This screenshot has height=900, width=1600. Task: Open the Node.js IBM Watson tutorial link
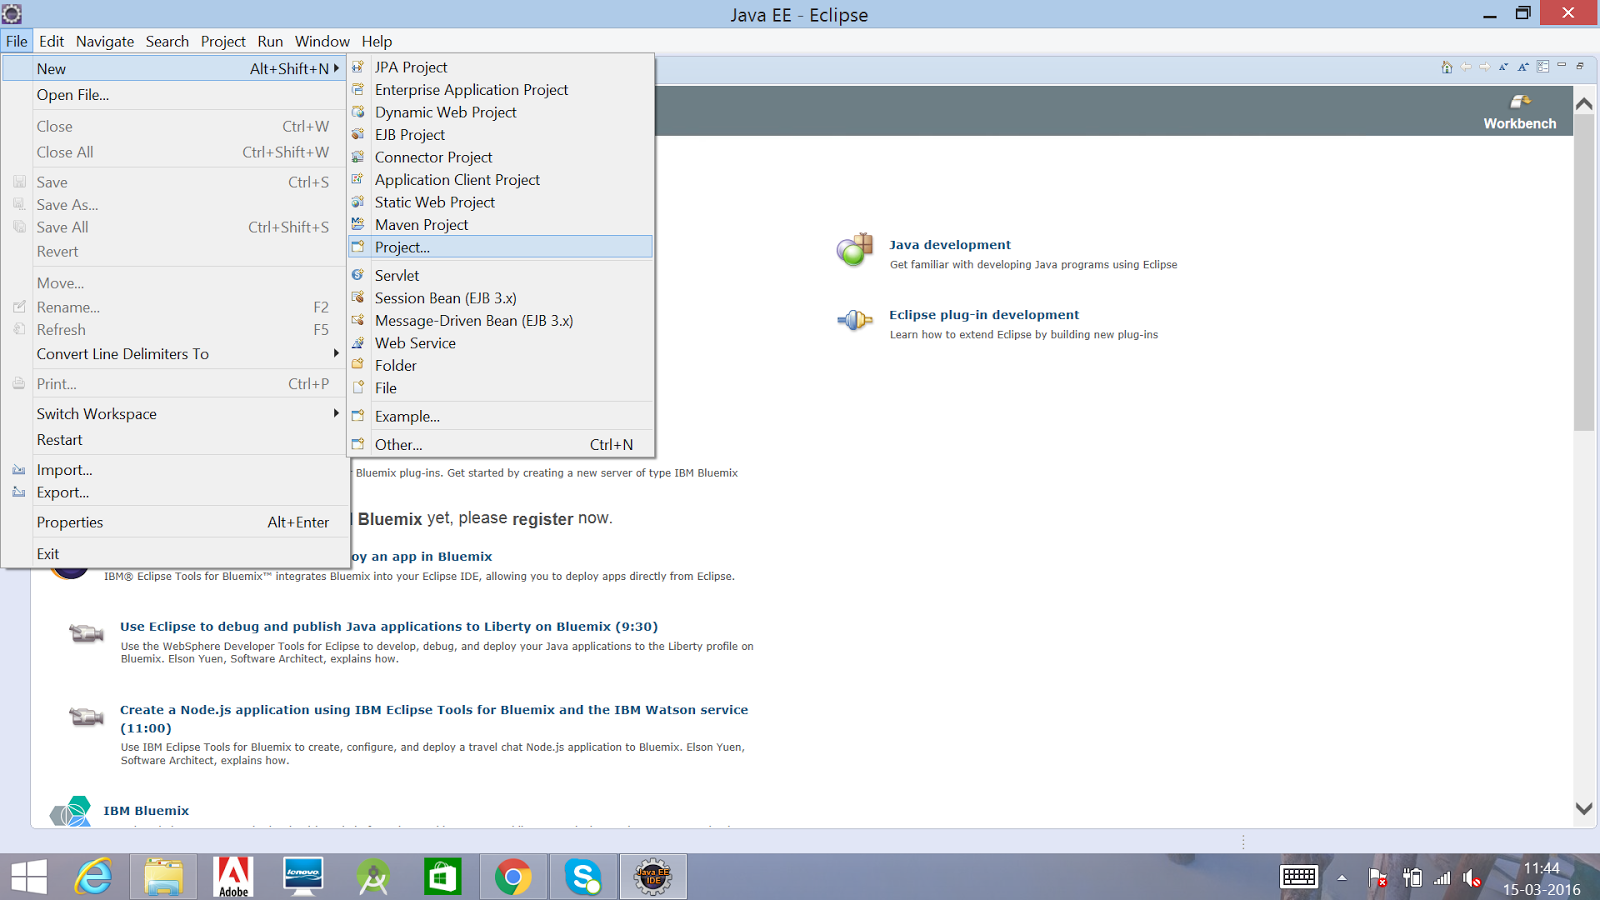tap(434, 719)
